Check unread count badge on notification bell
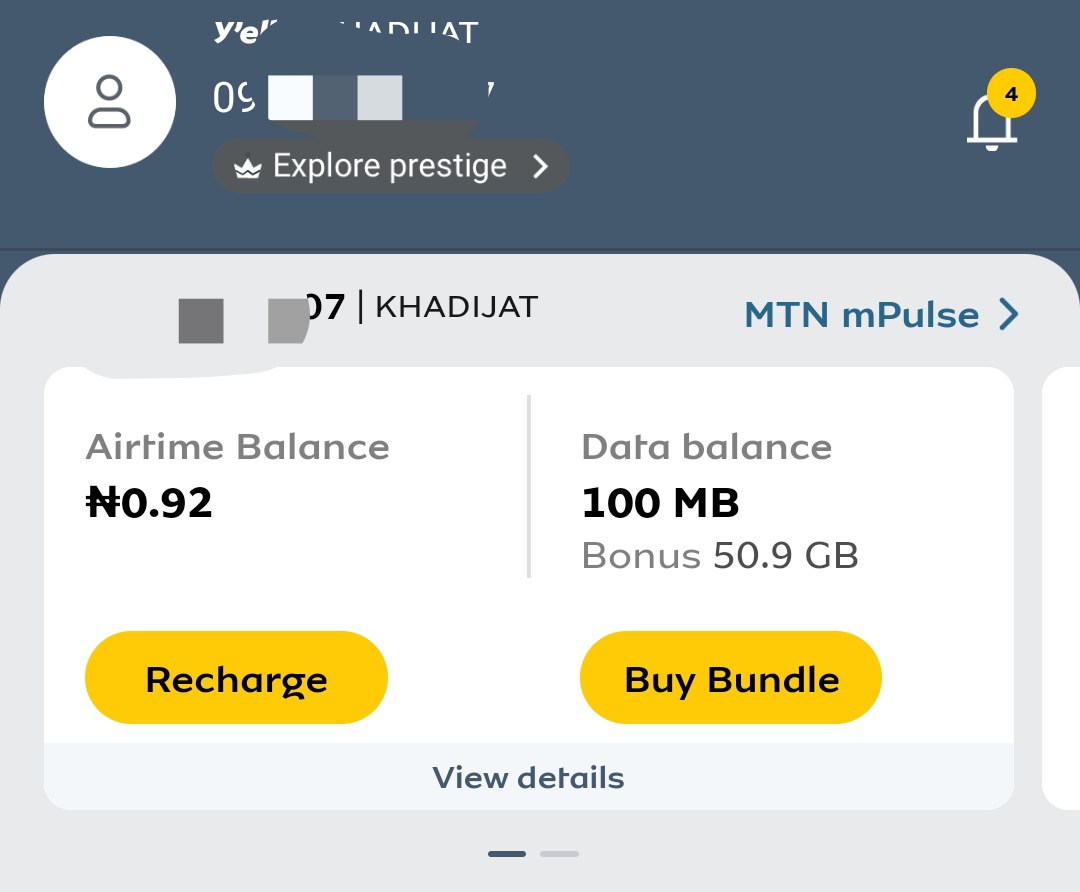This screenshot has height=892, width=1080. click(1012, 93)
